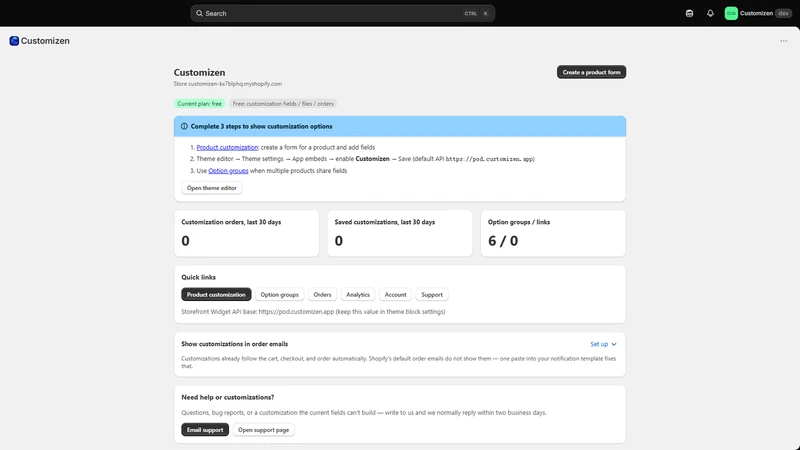This screenshot has width=800, height=450.
Task: Open the Orders quick link
Action: (322, 294)
